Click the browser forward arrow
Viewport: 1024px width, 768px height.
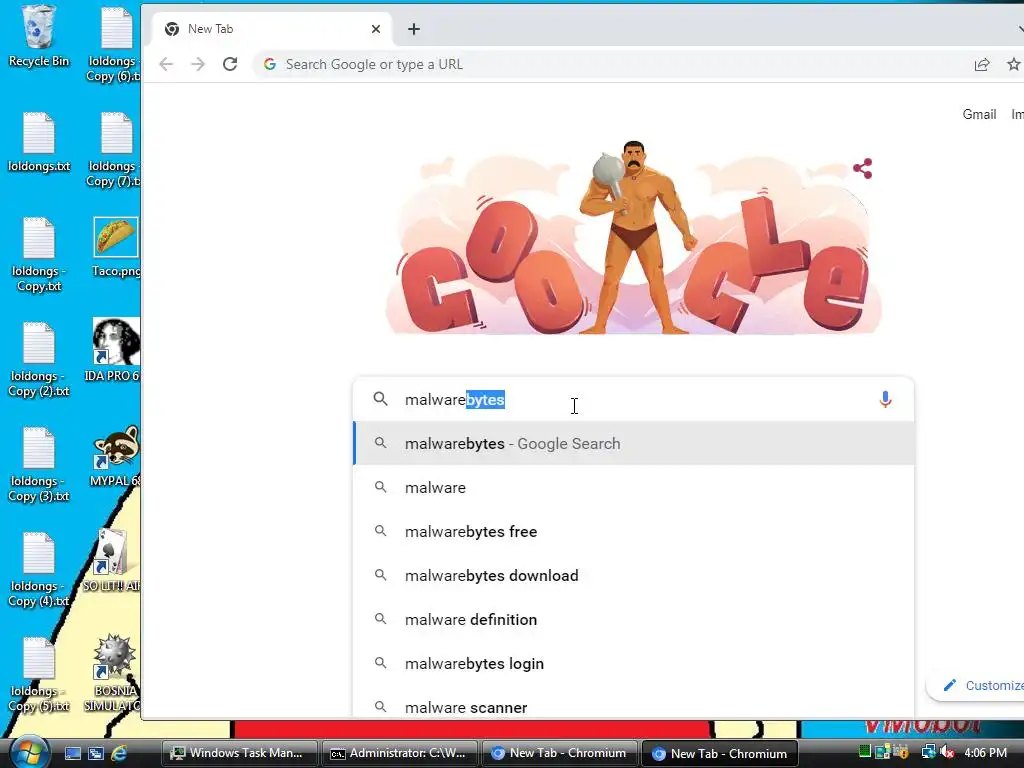(198, 64)
